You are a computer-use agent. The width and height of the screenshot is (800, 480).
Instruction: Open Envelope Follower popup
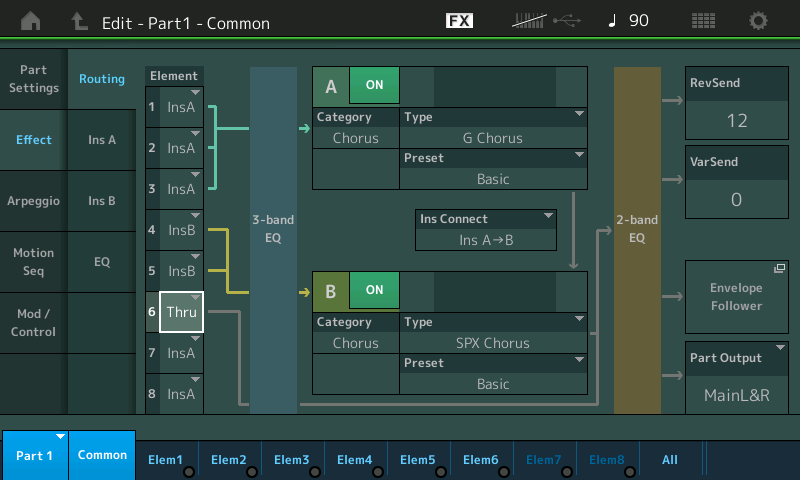[x=736, y=297]
